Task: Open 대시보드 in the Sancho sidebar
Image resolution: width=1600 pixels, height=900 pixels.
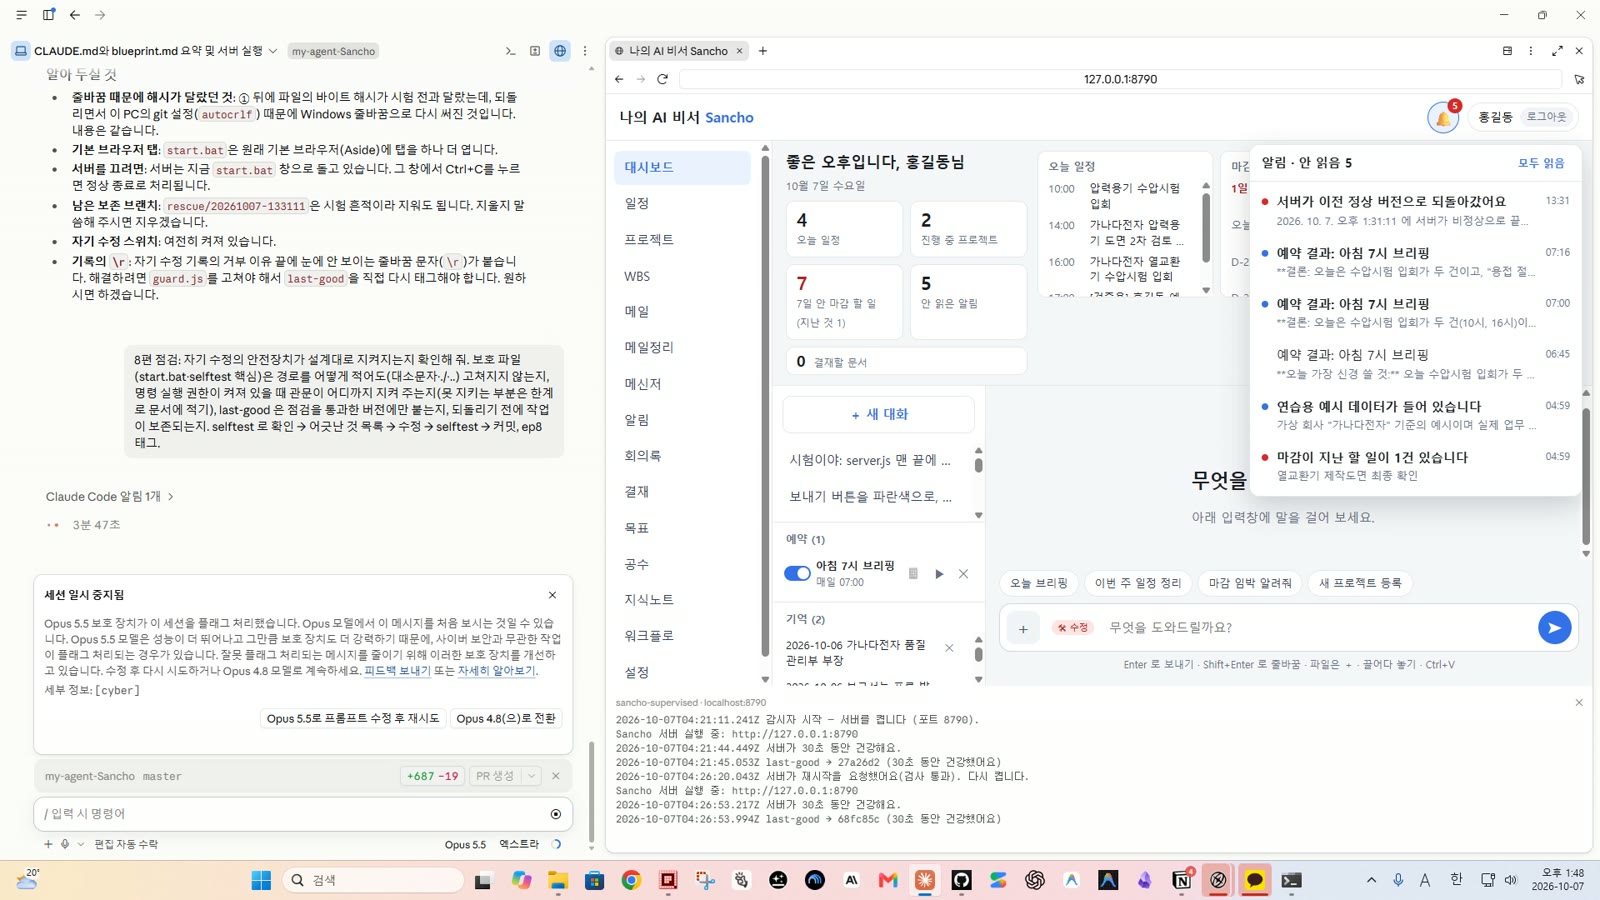Action: click(x=682, y=168)
